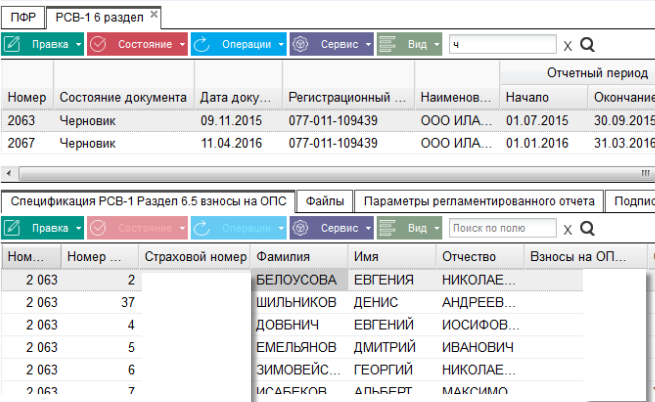Sort by Страховой номер column header

195,257
